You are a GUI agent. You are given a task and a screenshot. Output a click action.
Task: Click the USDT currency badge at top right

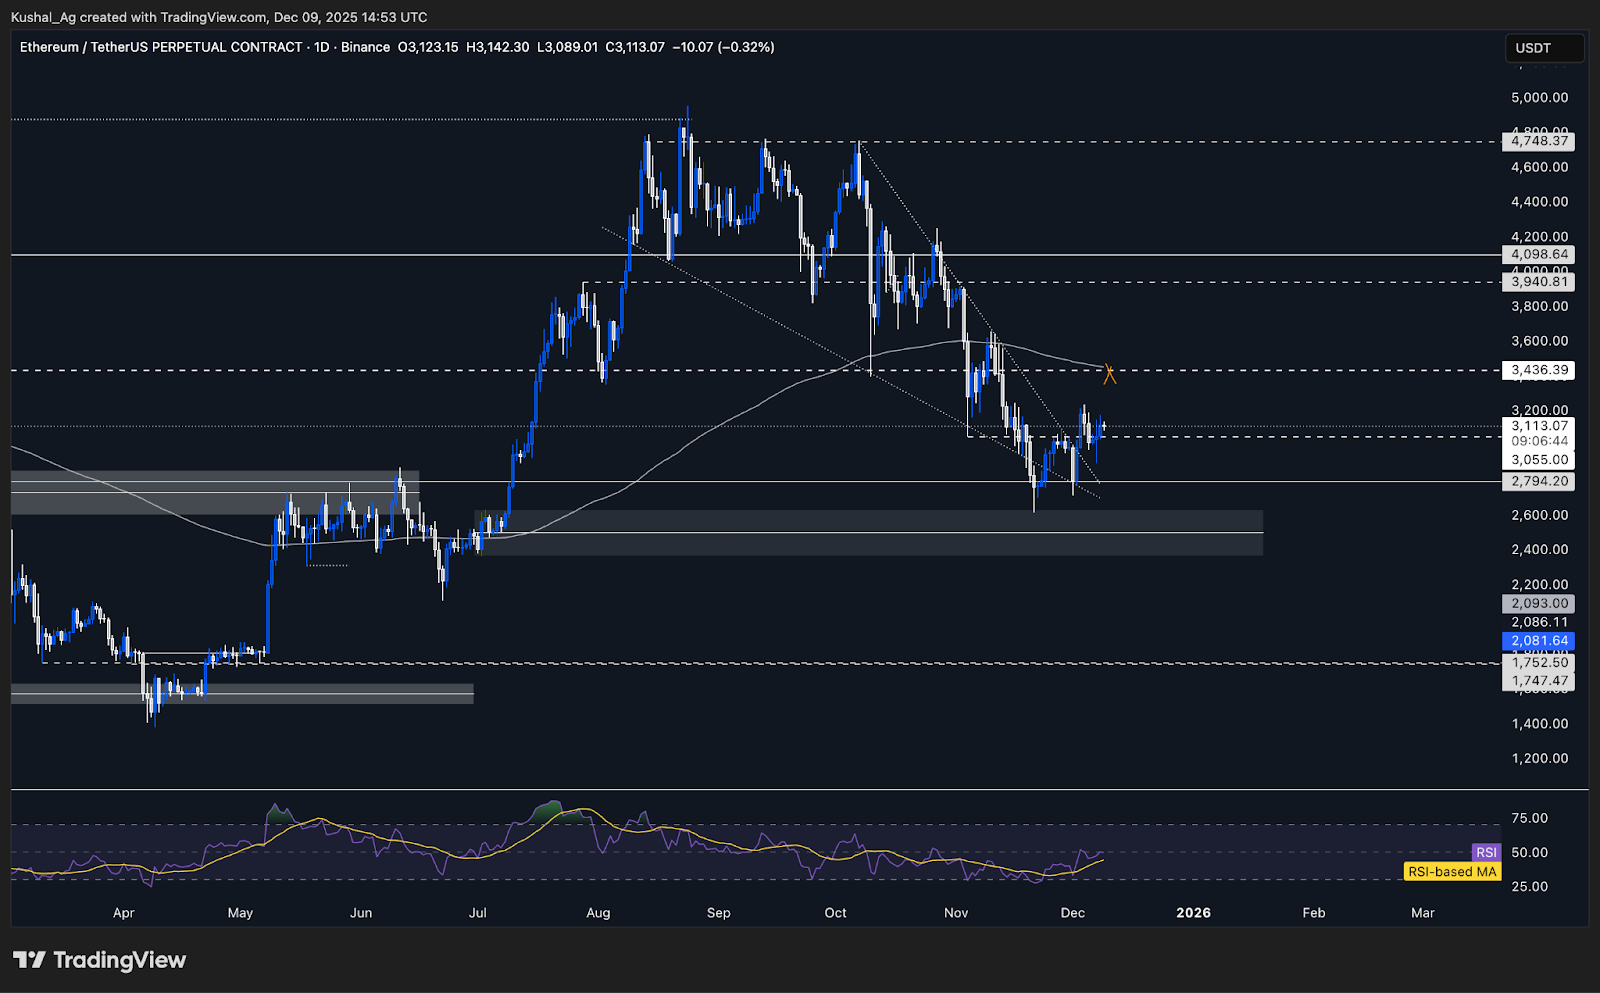point(1542,47)
